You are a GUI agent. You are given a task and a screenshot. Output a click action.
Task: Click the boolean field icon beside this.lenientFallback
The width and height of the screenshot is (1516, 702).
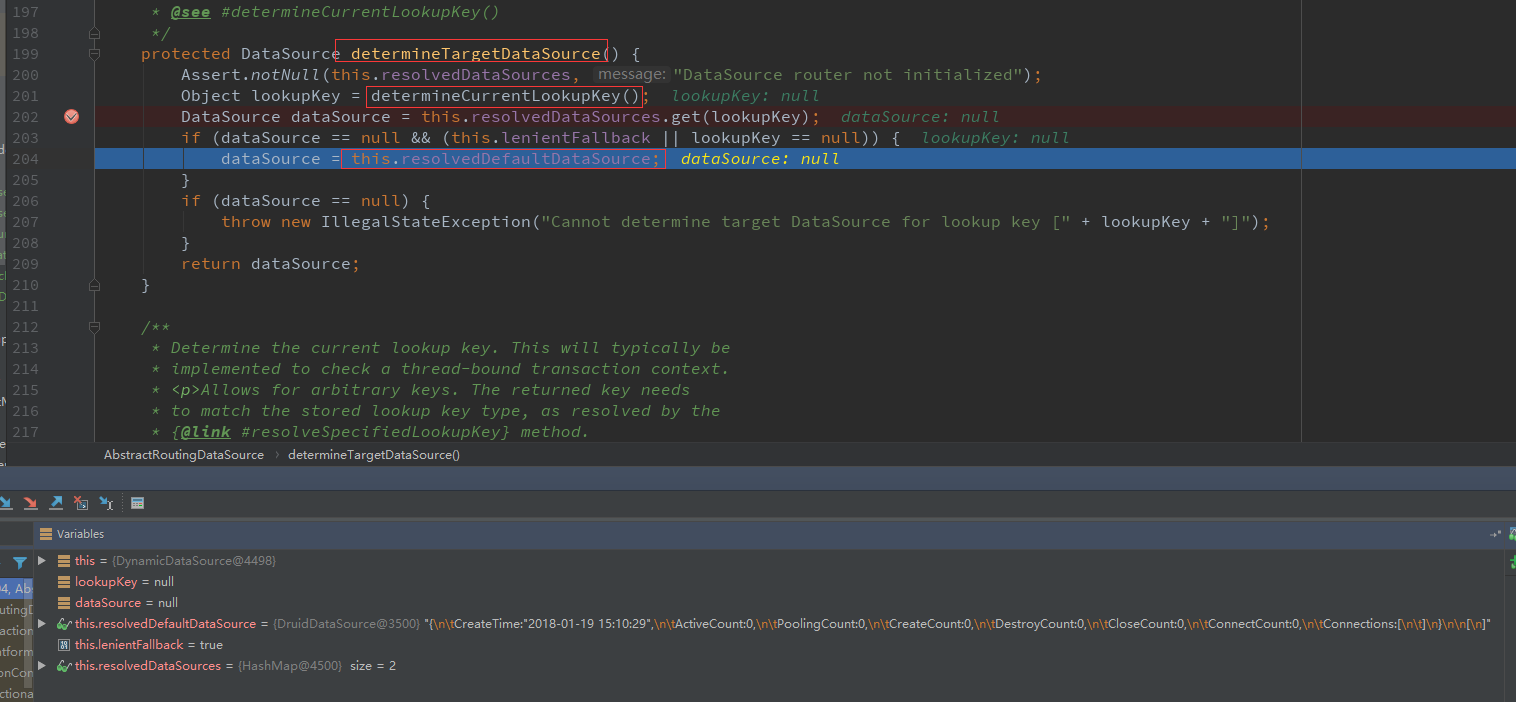pyautogui.click(x=64, y=645)
